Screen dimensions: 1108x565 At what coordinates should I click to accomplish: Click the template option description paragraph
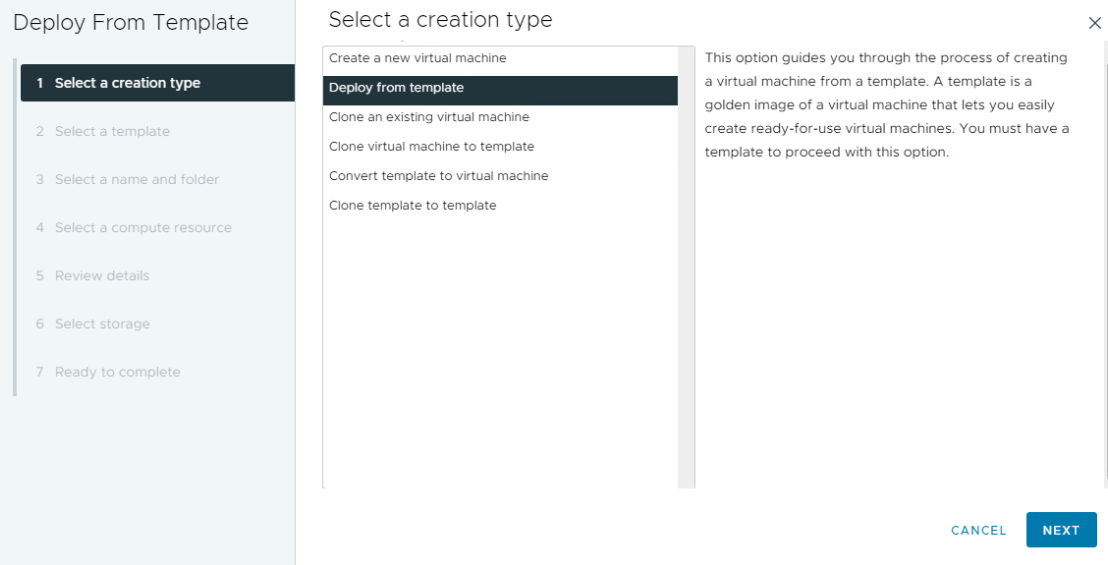pyautogui.click(x=887, y=105)
